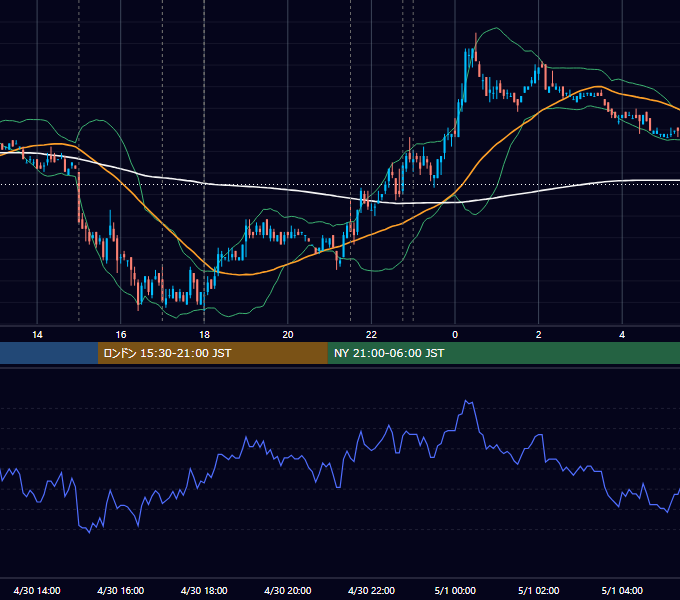Click the 5/1 02:00 date label
The image size is (680, 600).
point(539,590)
